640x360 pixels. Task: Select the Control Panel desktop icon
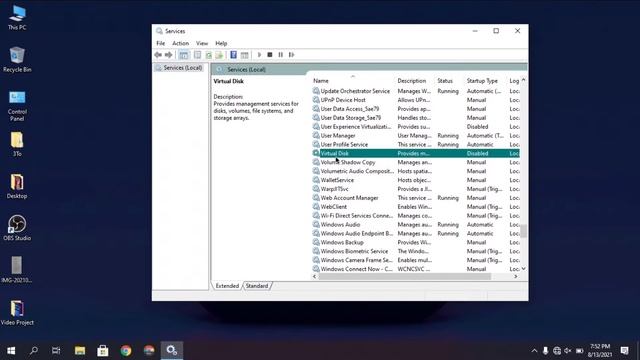17,107
